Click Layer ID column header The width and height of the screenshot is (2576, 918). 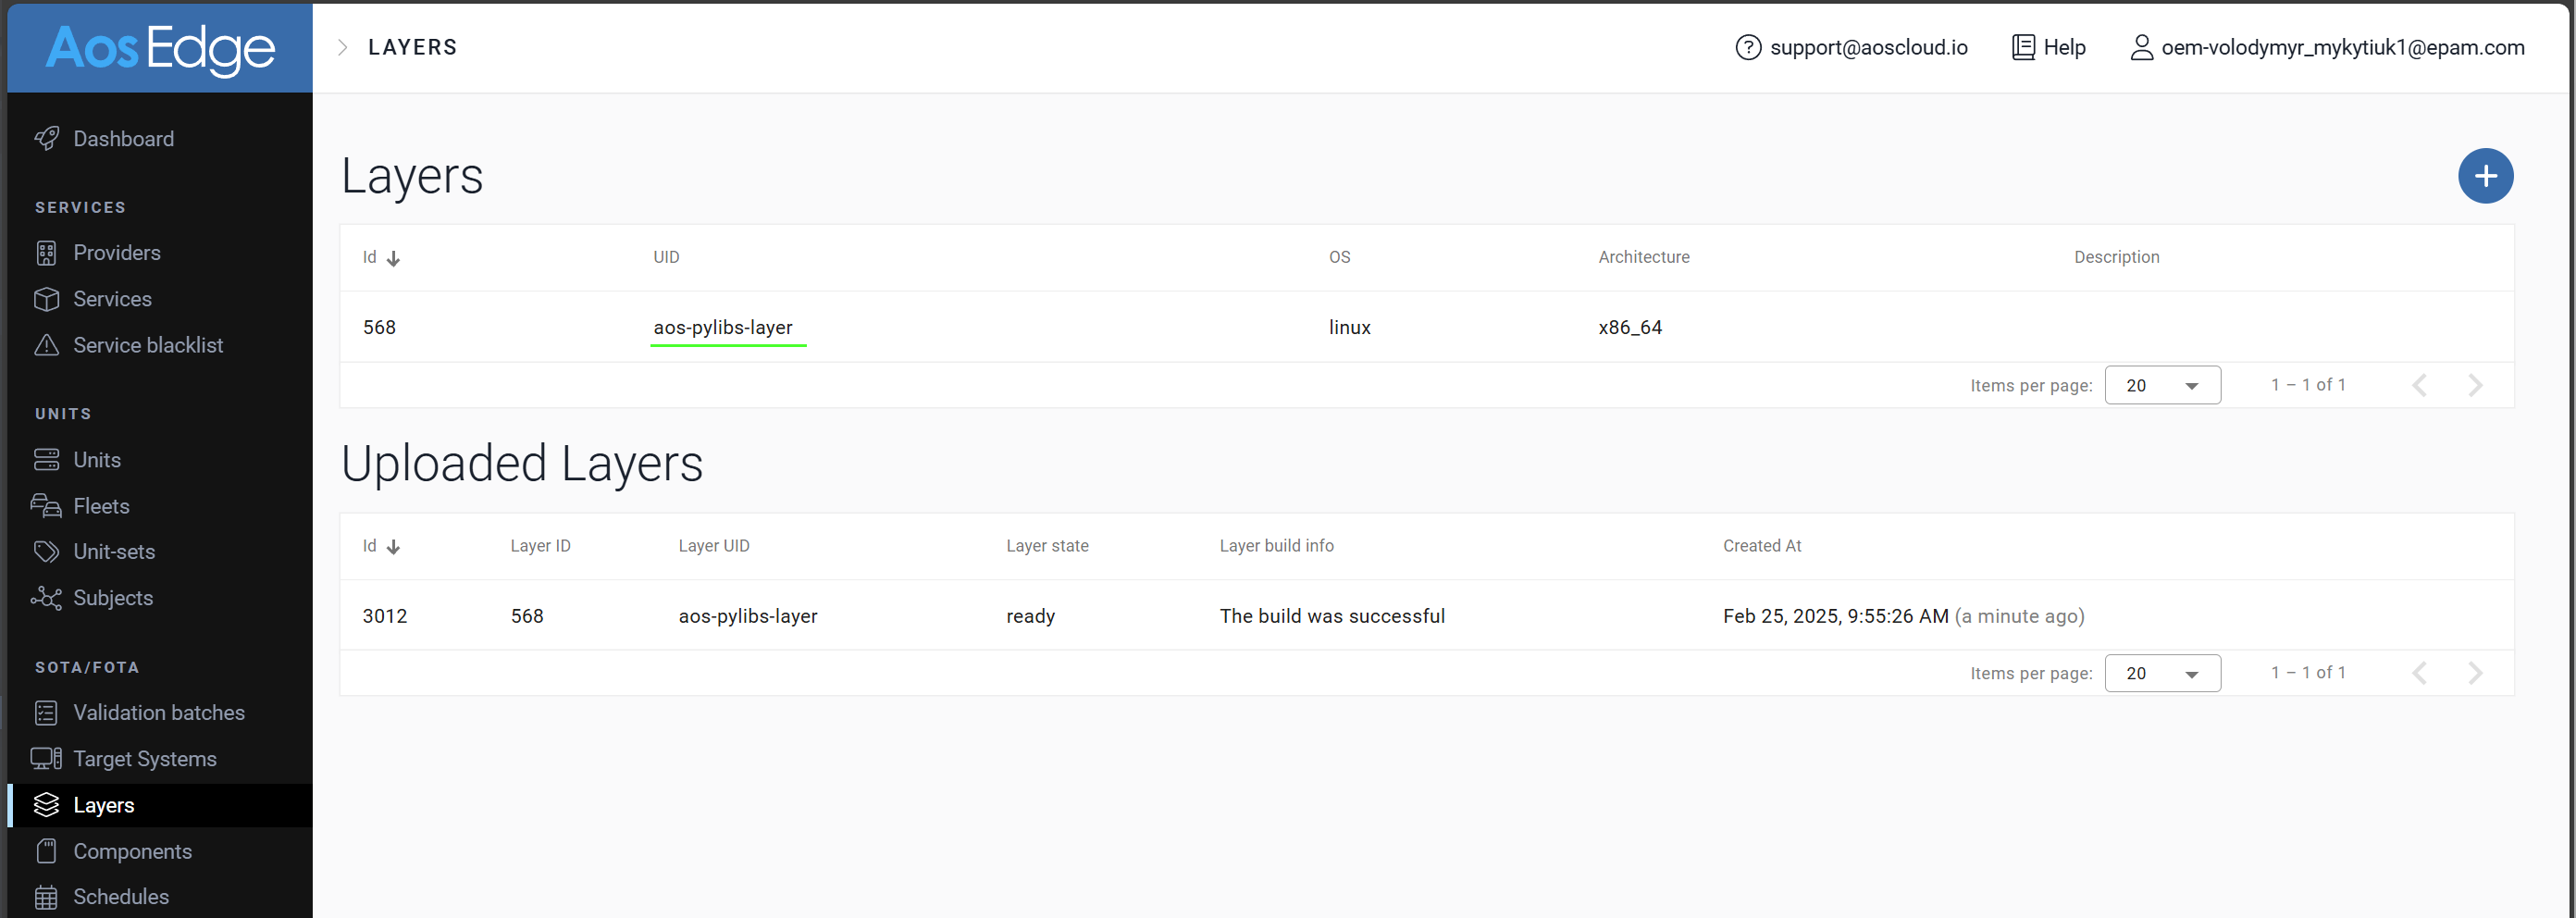tap(540, 546)
